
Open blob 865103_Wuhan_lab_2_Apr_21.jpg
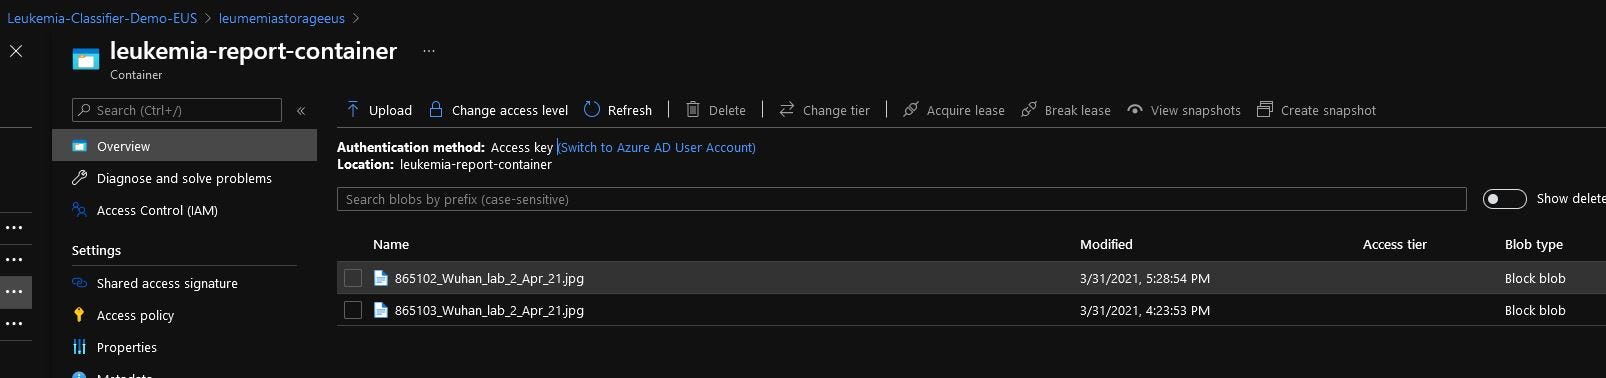489,310
